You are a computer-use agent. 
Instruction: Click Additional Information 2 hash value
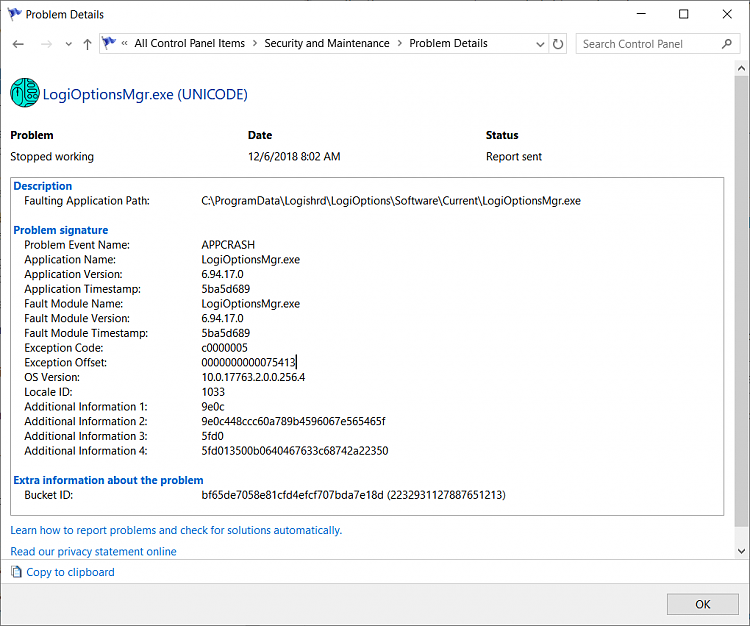[293, 421]
